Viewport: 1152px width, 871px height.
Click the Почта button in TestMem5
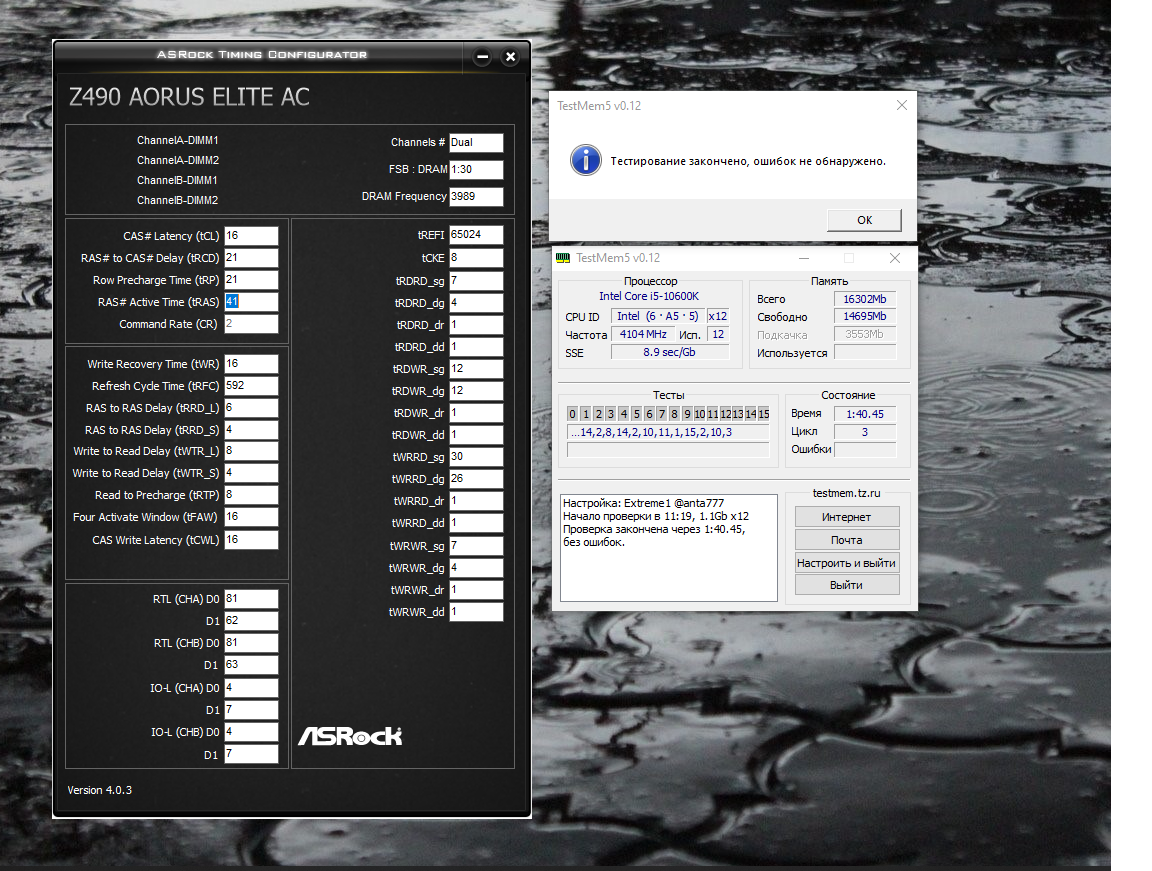pos(846,540)
